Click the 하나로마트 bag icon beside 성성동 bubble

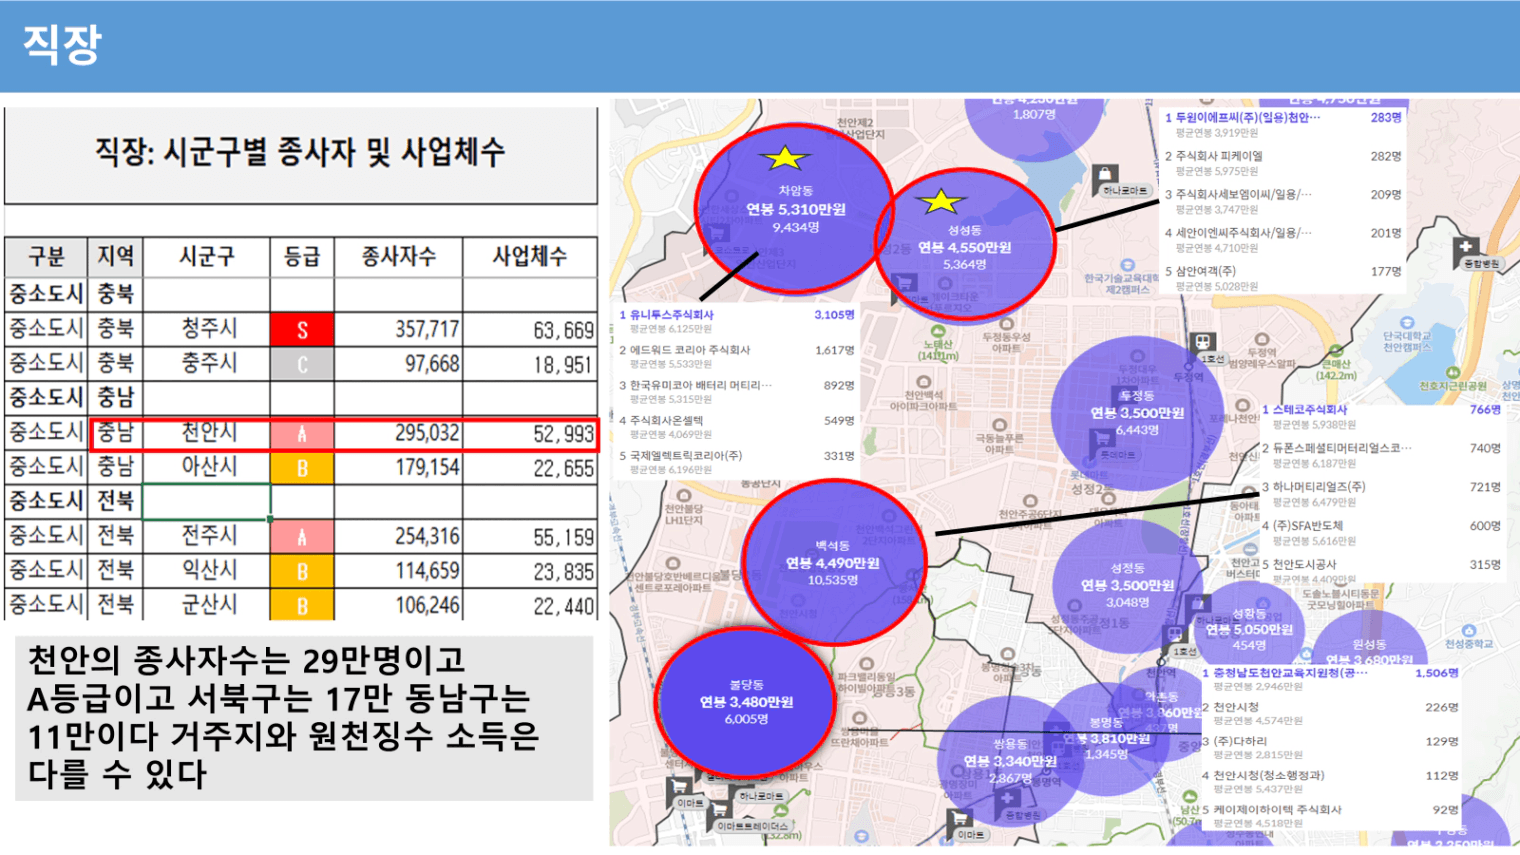click(1105, 174)
